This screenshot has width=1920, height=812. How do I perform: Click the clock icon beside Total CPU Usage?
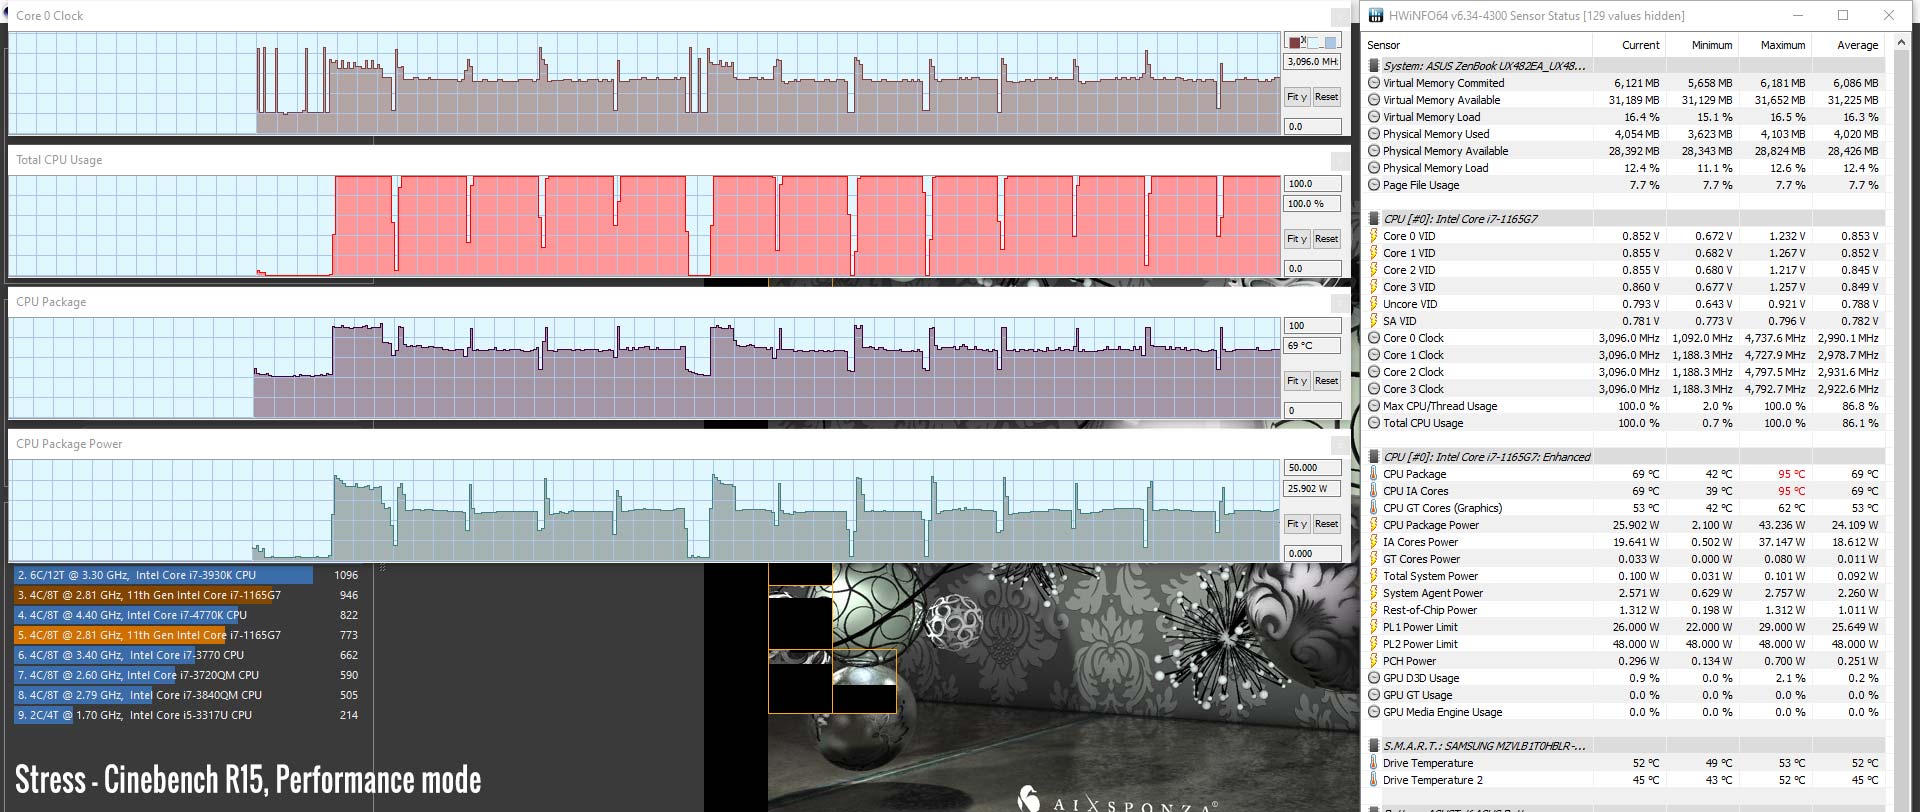pos(1374,423)
